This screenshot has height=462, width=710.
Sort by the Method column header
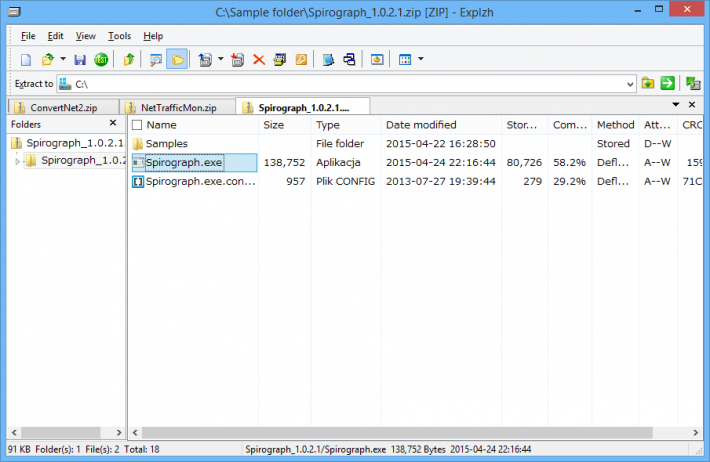tap(615, 125)
